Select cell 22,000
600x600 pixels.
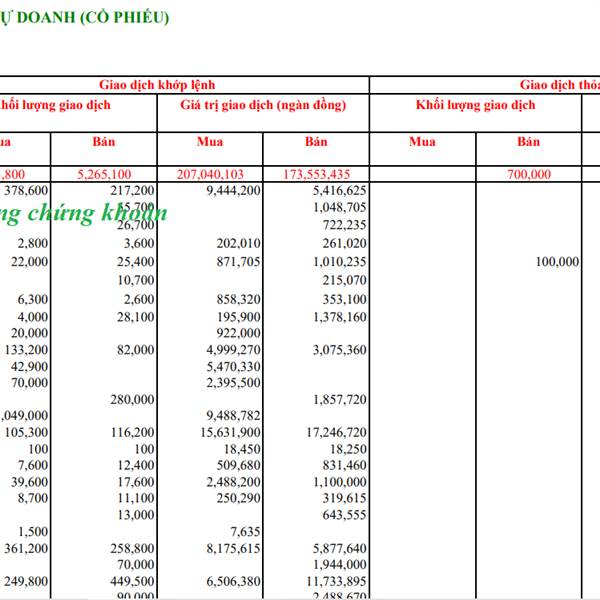click(29, 262)
